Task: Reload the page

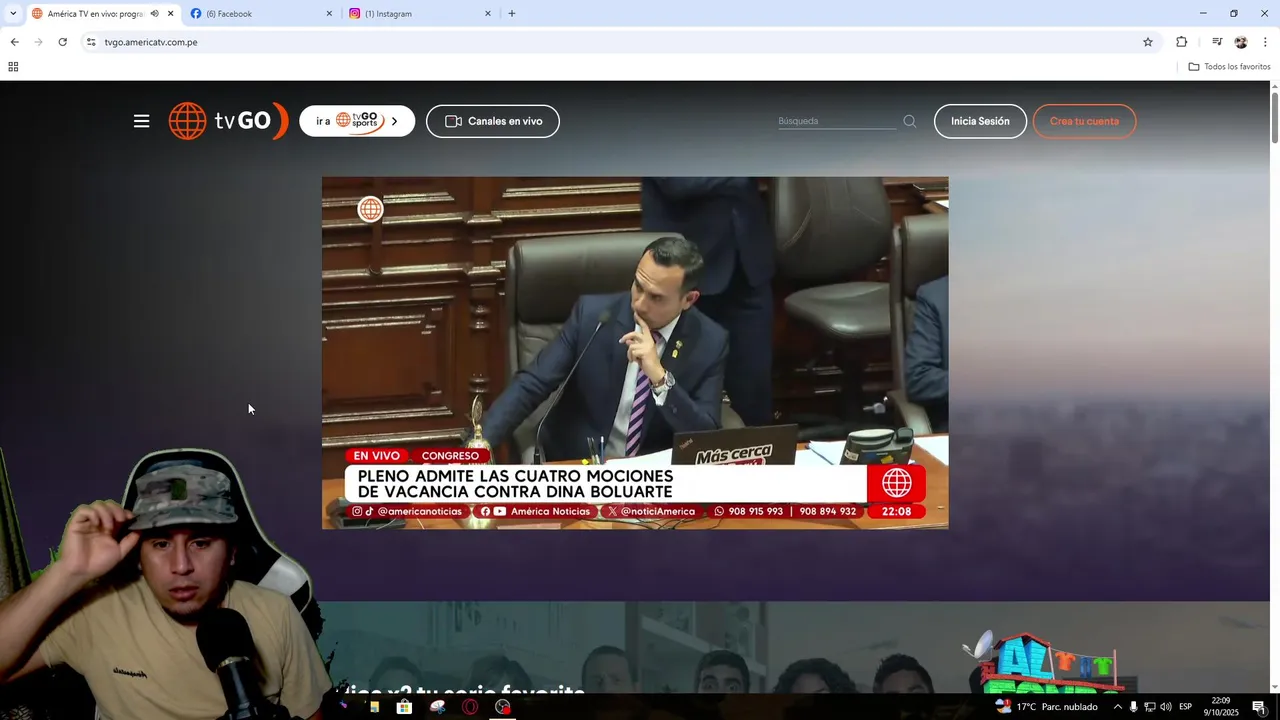Action: point(62,42)
